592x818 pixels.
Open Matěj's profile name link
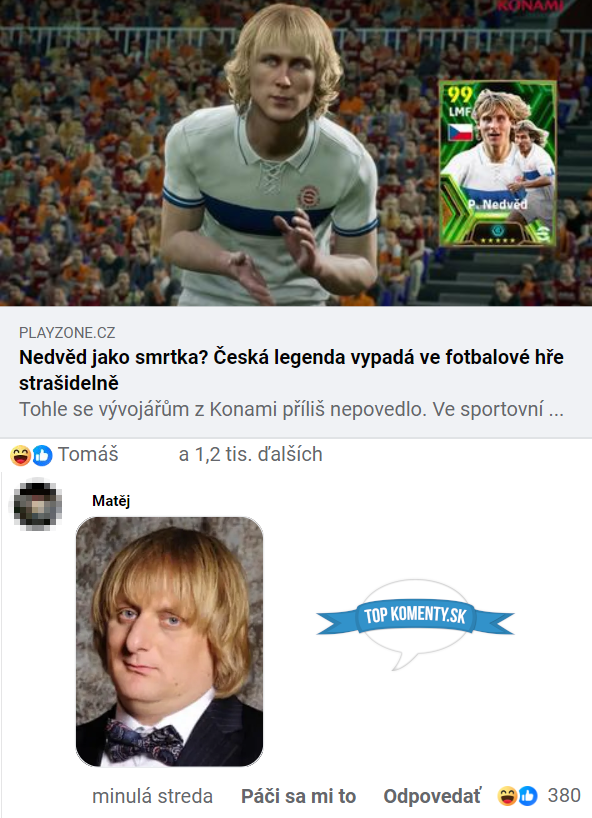[x=111, y=501]
